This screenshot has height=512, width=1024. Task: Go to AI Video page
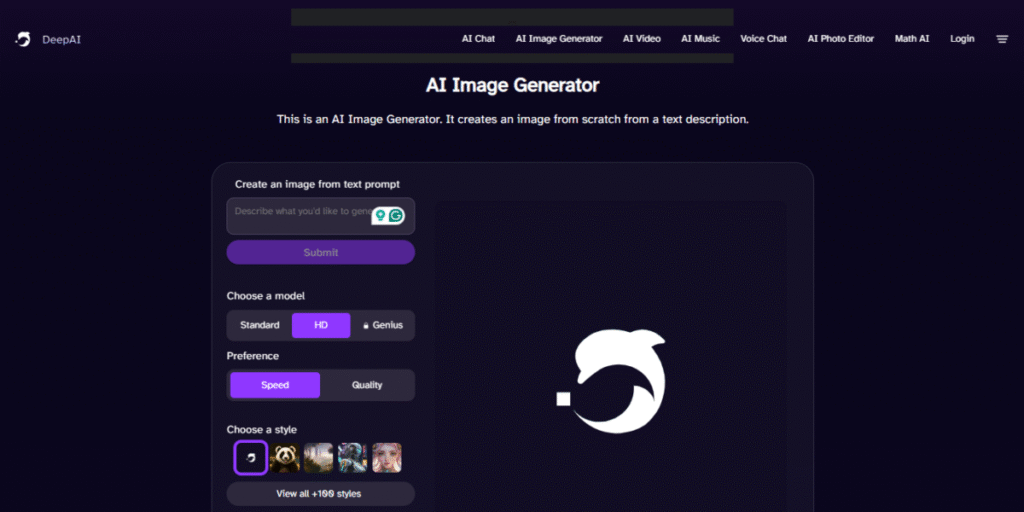click(642, 39)
